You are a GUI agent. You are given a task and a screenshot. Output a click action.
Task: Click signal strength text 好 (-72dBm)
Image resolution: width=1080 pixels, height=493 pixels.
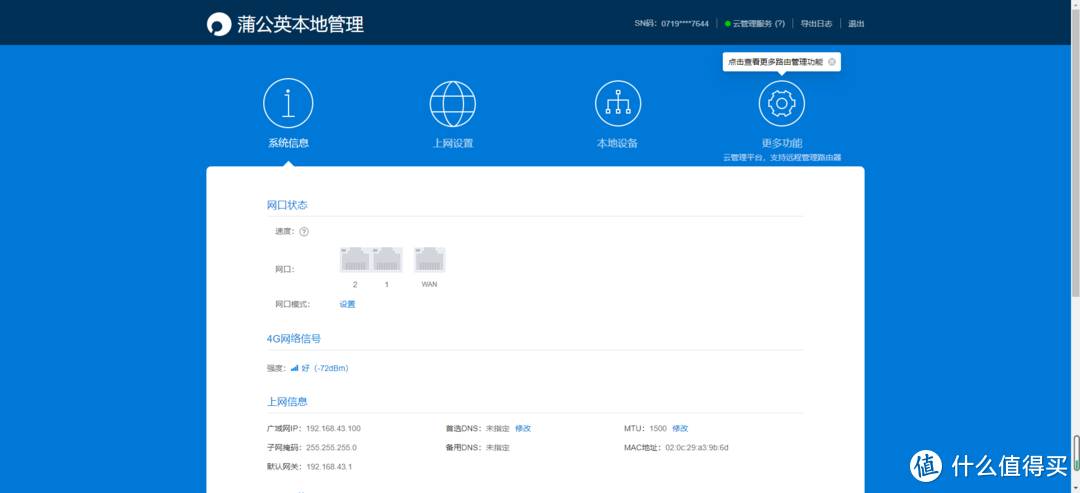point(325,368)
